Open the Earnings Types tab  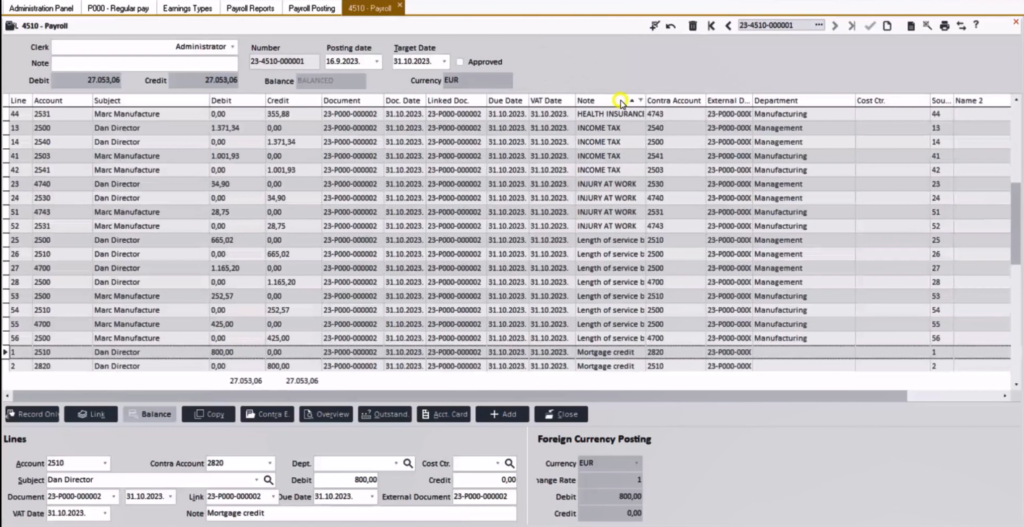pos(187,6)
